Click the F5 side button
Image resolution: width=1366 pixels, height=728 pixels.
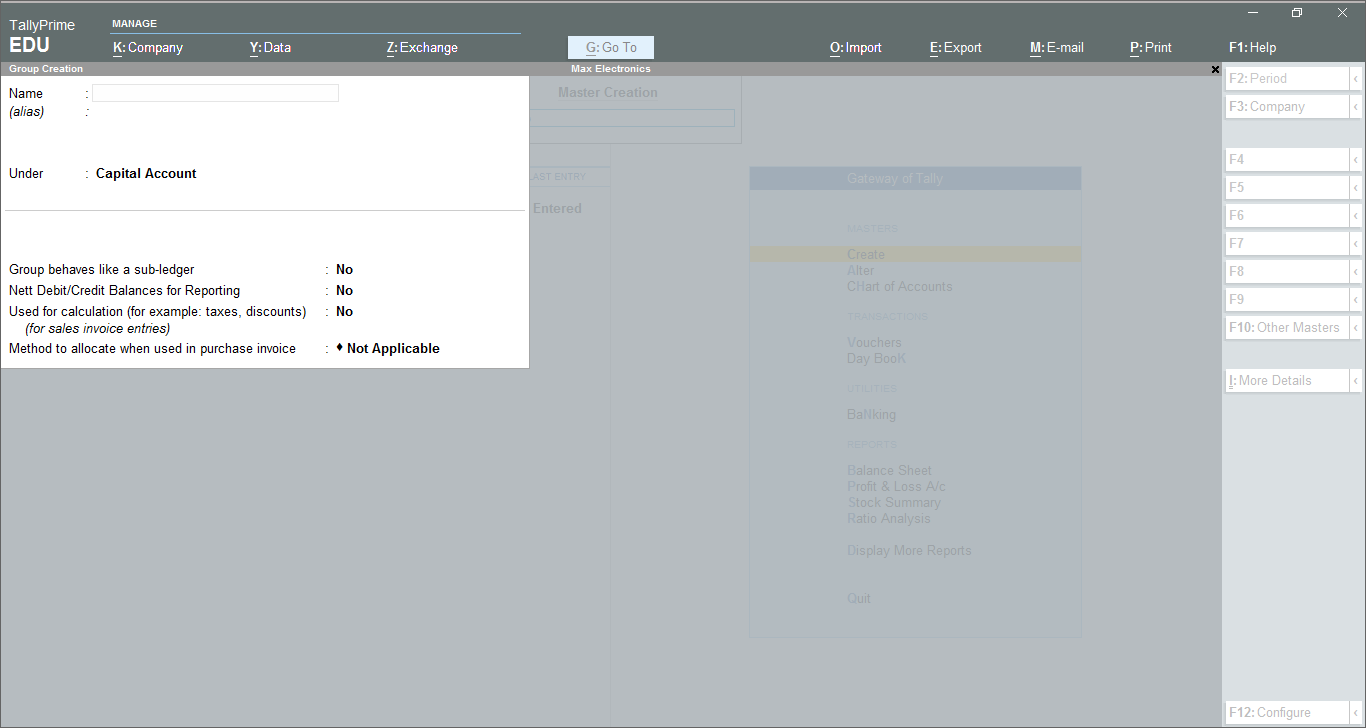click(x=1287, y=187)
